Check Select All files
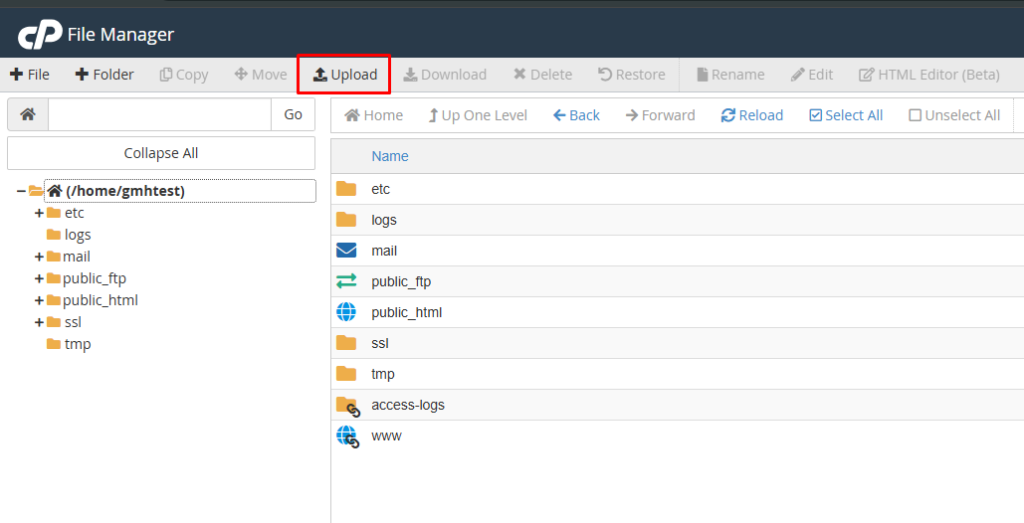 point(846,115)
